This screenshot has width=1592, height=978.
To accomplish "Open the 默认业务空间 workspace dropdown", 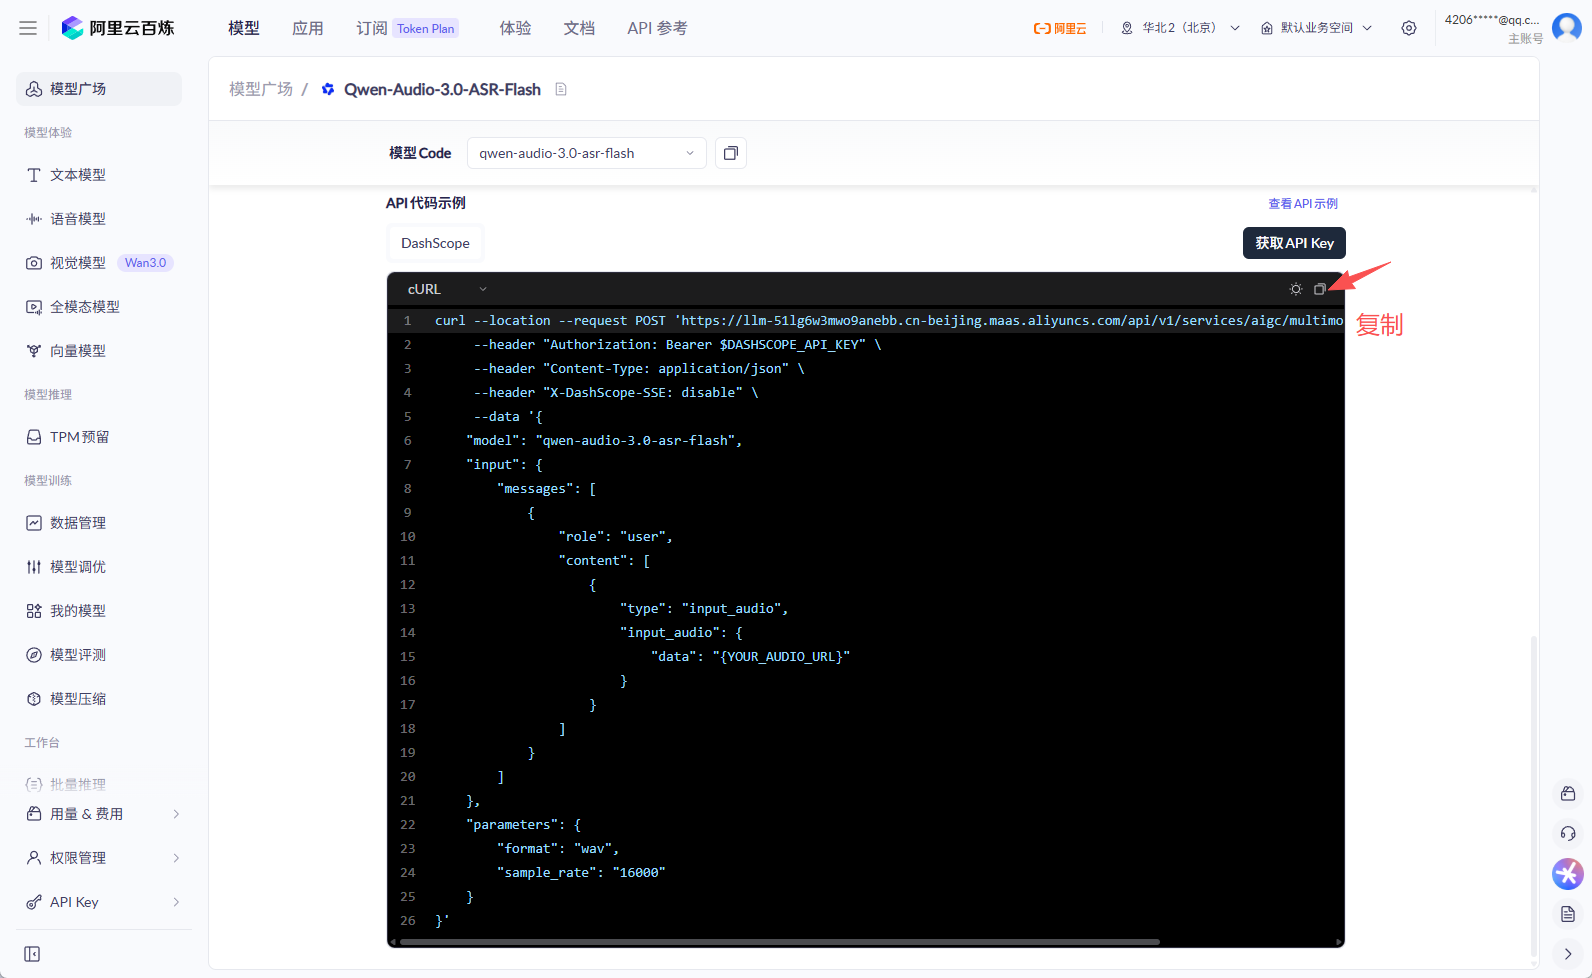I will click(1316, 28).
